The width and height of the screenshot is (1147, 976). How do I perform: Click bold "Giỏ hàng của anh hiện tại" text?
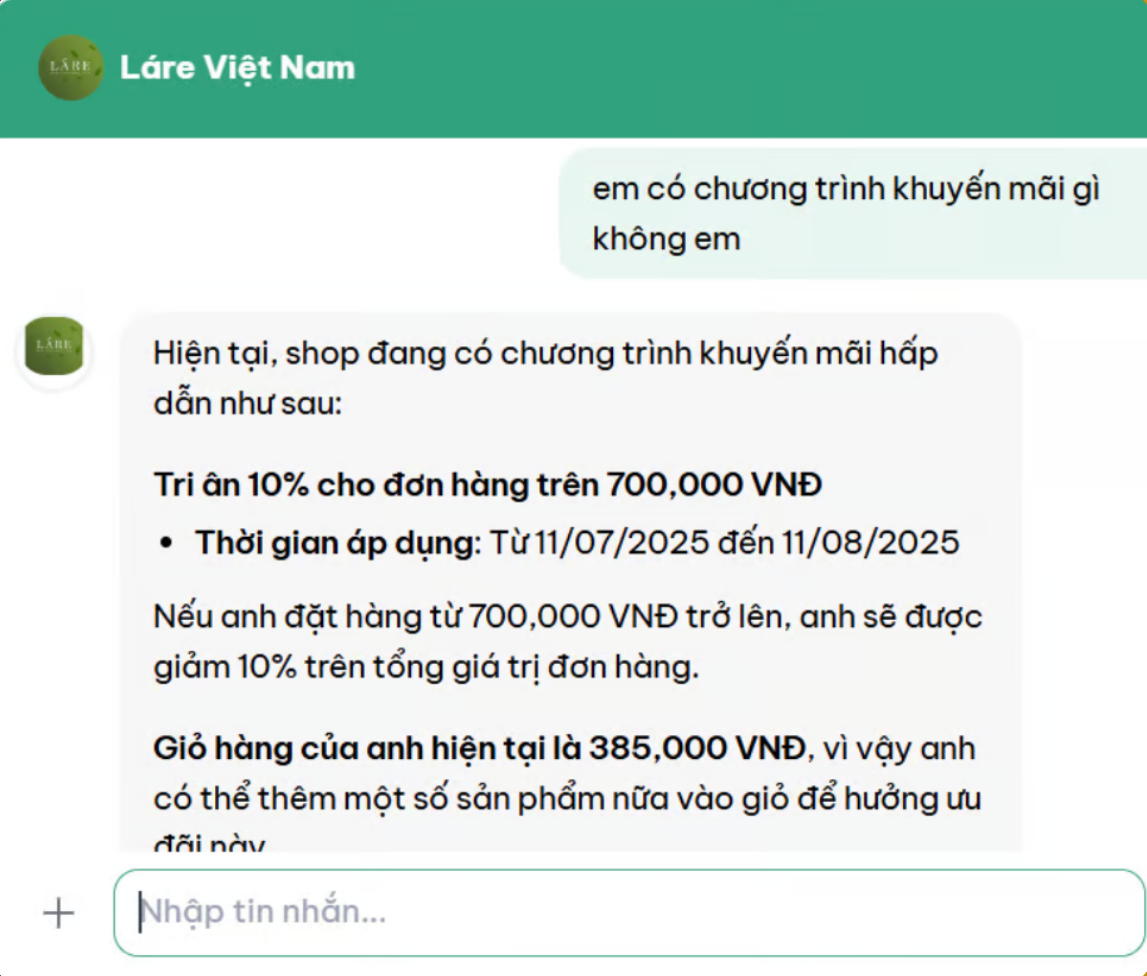[x=367, y=748]
